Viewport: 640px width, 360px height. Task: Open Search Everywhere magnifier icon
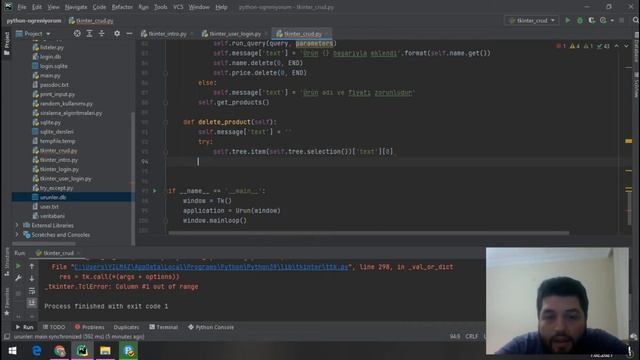click(636, 20)
